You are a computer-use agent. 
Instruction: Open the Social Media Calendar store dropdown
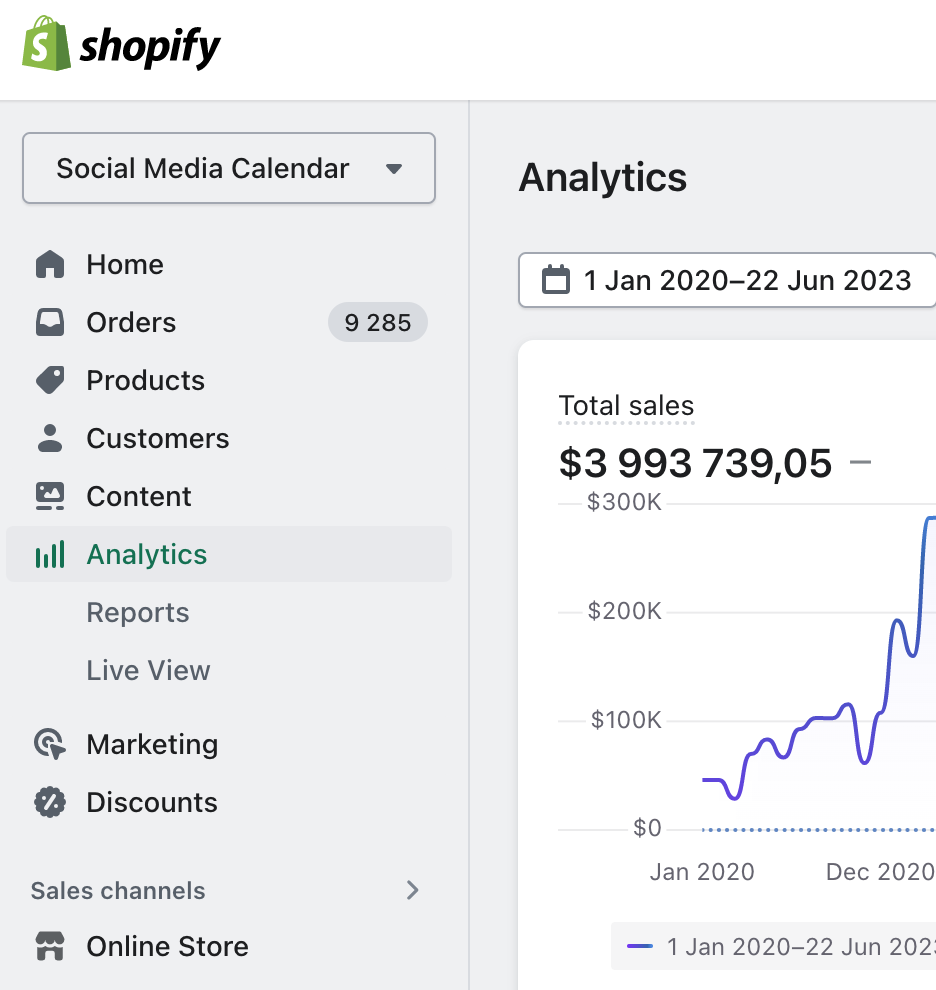coord(229,168)
